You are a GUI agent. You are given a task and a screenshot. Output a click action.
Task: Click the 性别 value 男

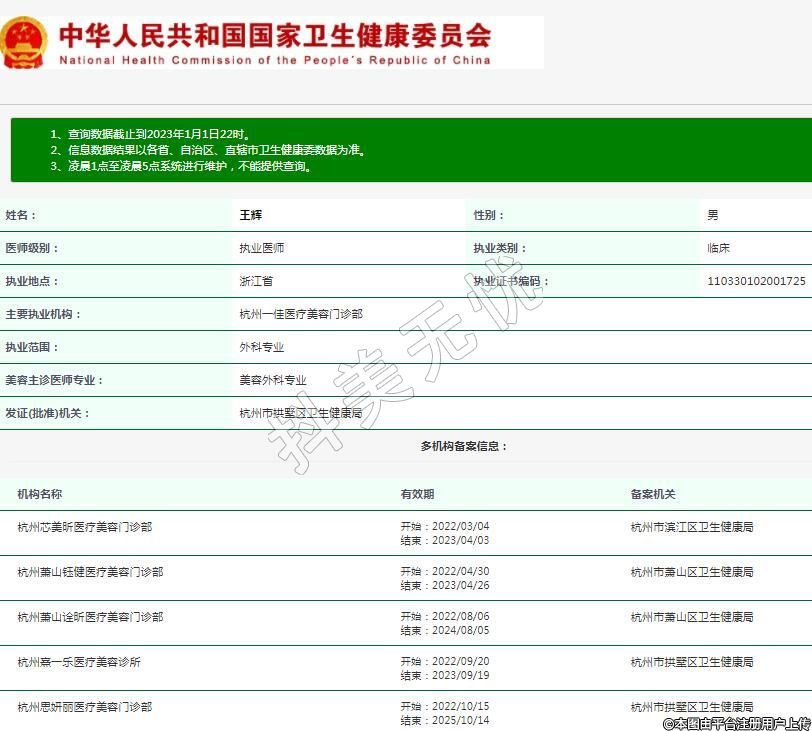pyautogui.click(x=712, y=215)
